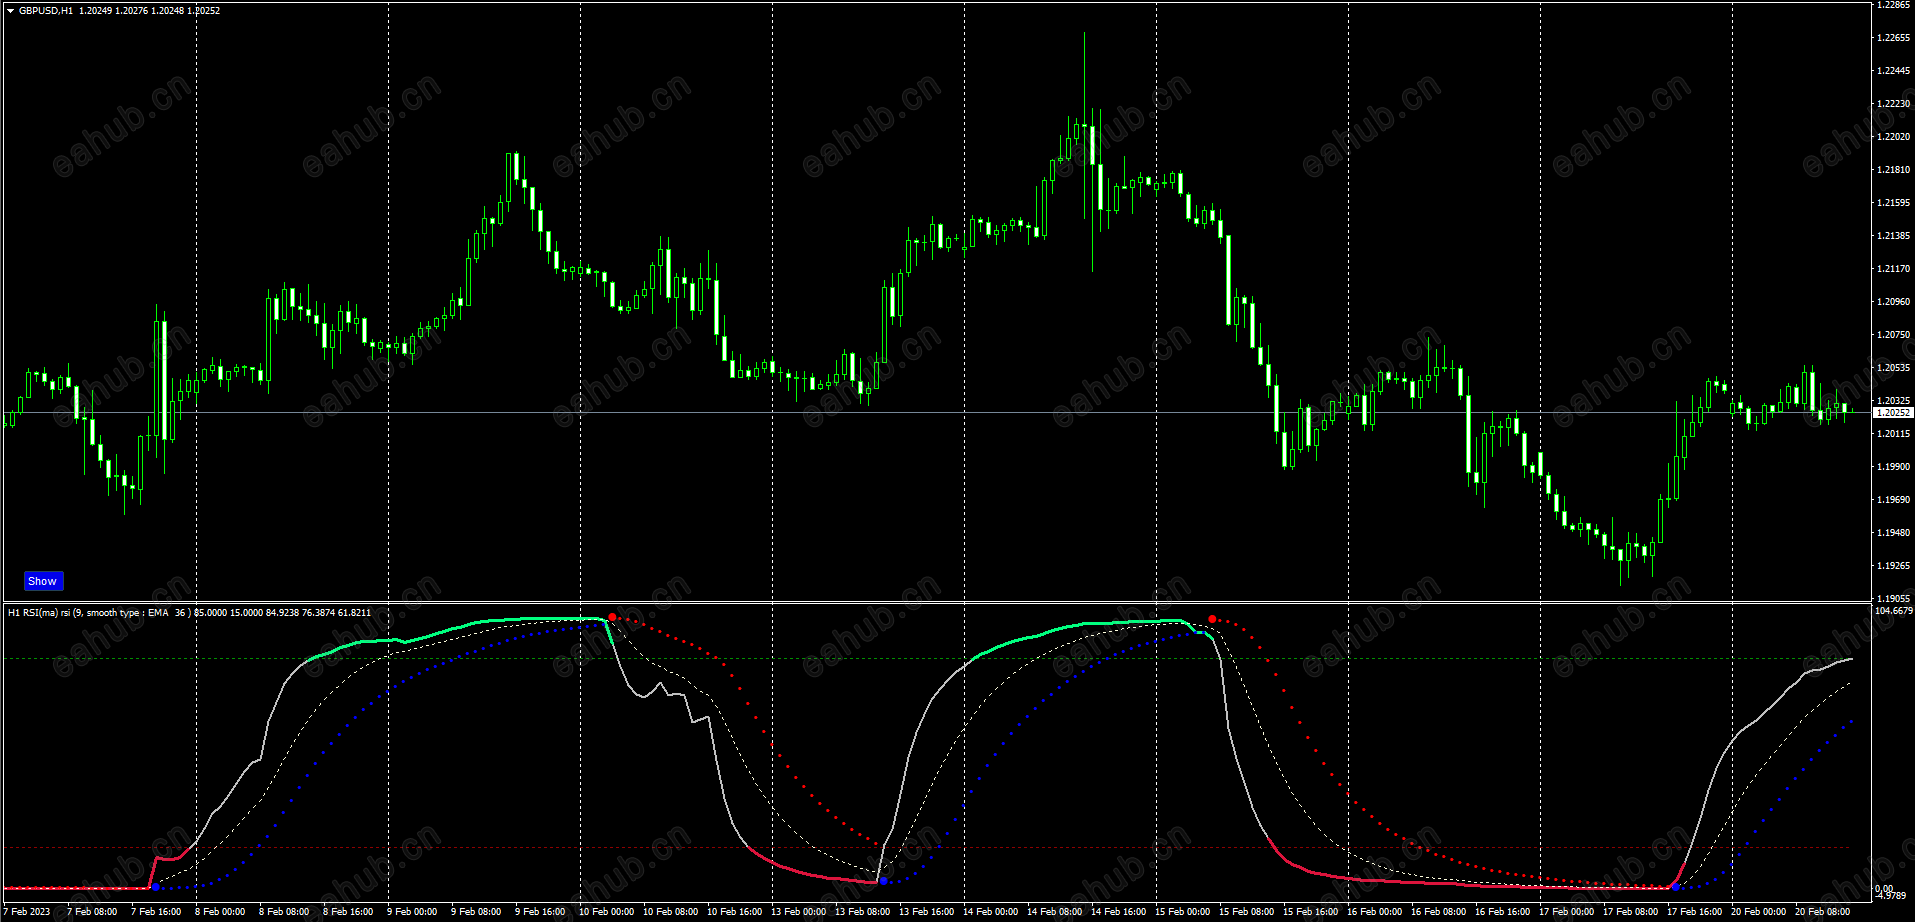The width and height of the screenshot is (1915, 922).
Task: Click the '16 Feb 08:00' time label
Action: [1439, 912]
